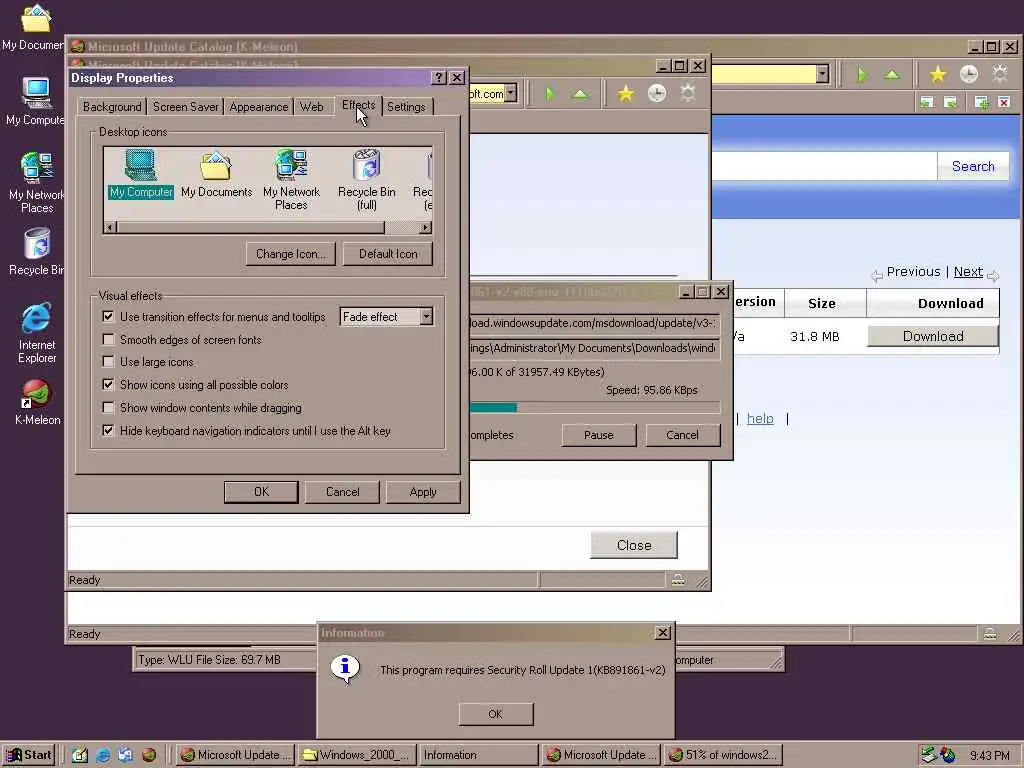Click the green Go arrow in rear K-Meleon window

click(862, 74)
